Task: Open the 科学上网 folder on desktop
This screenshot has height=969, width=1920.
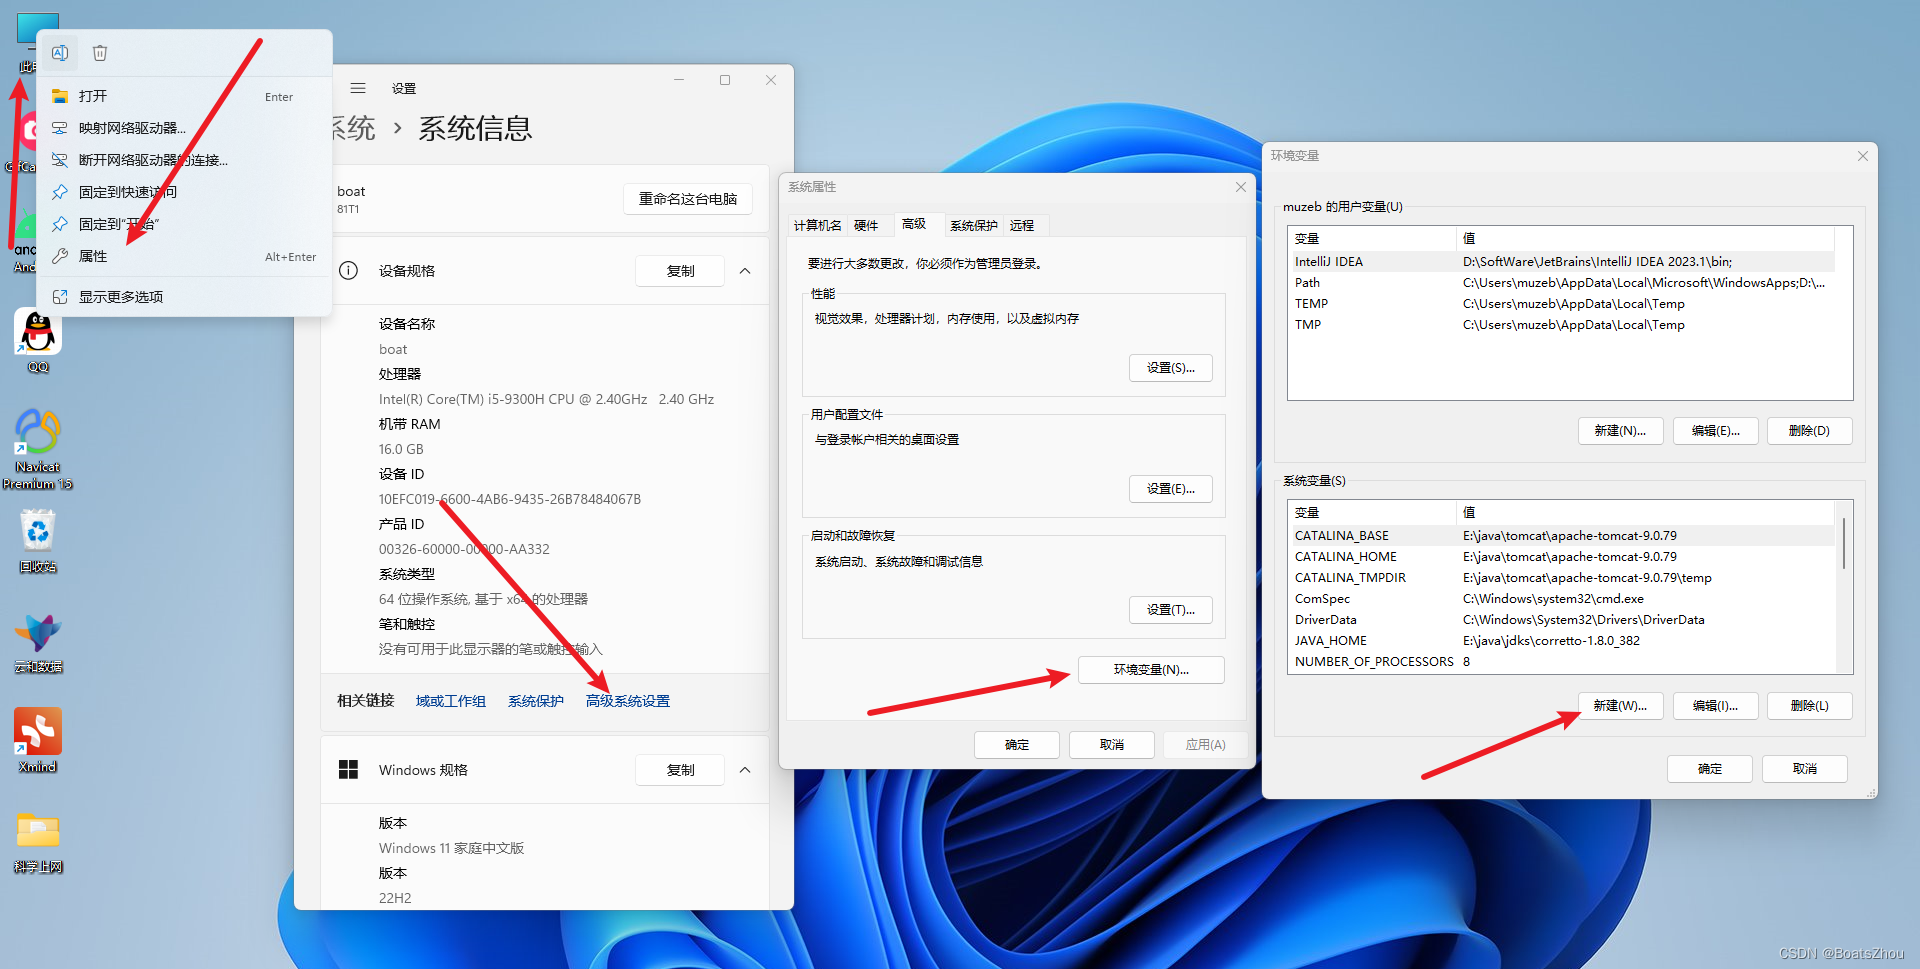Action: tap(38, 841)
